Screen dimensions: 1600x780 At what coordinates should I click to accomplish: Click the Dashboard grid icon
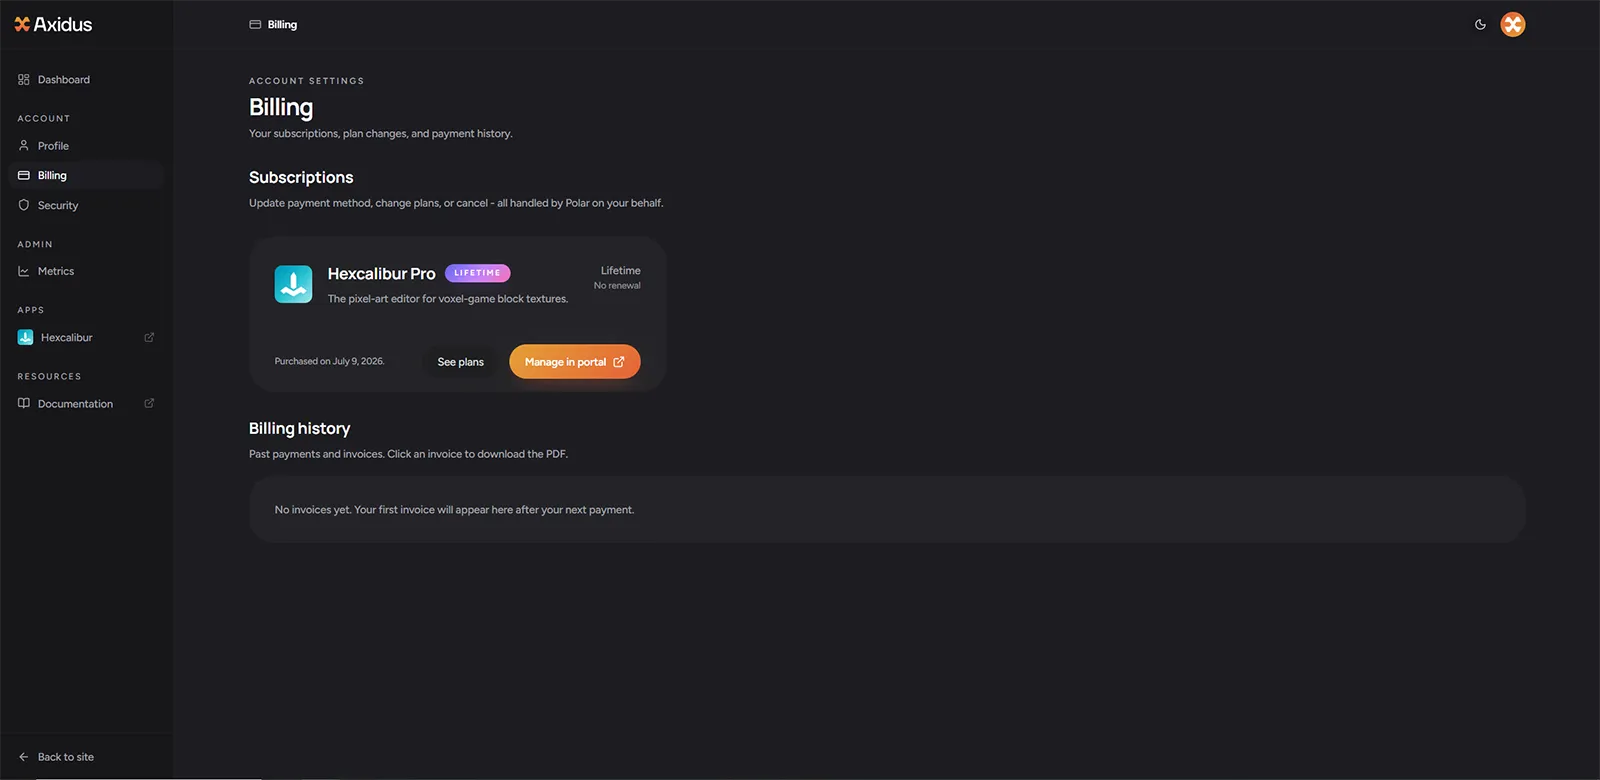pos(24,80)
